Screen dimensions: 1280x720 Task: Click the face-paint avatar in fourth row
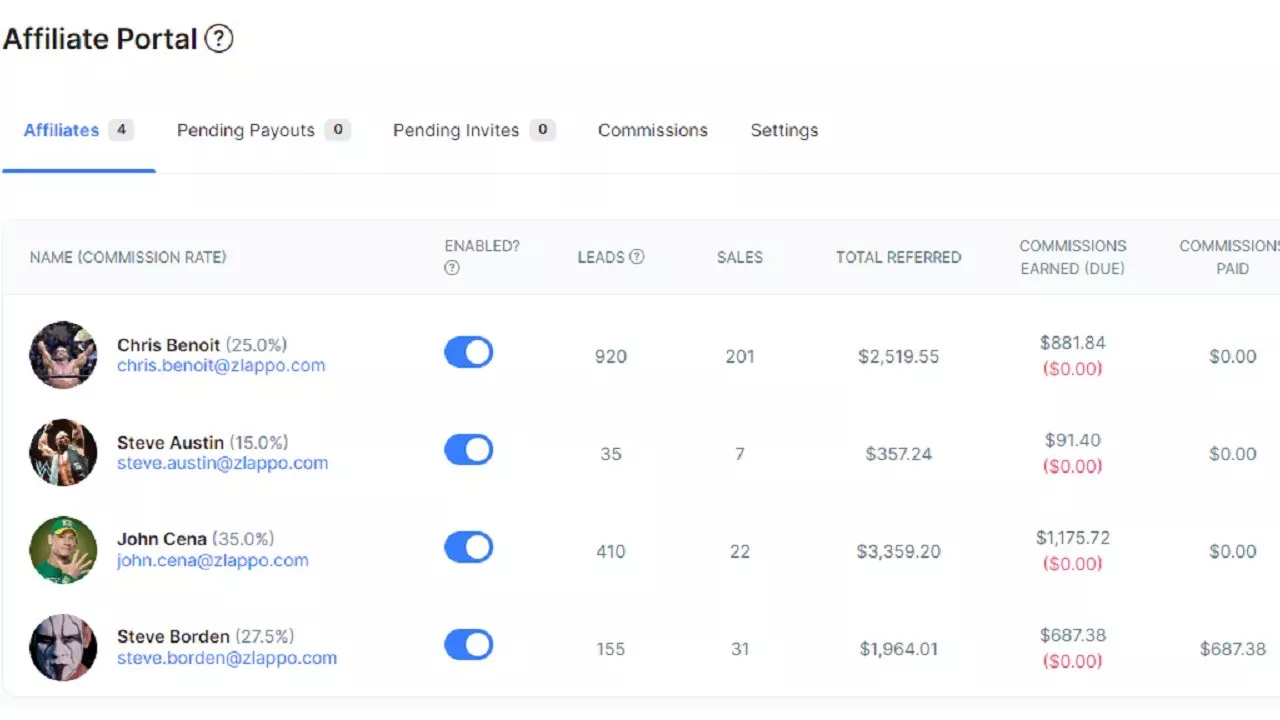63,647
